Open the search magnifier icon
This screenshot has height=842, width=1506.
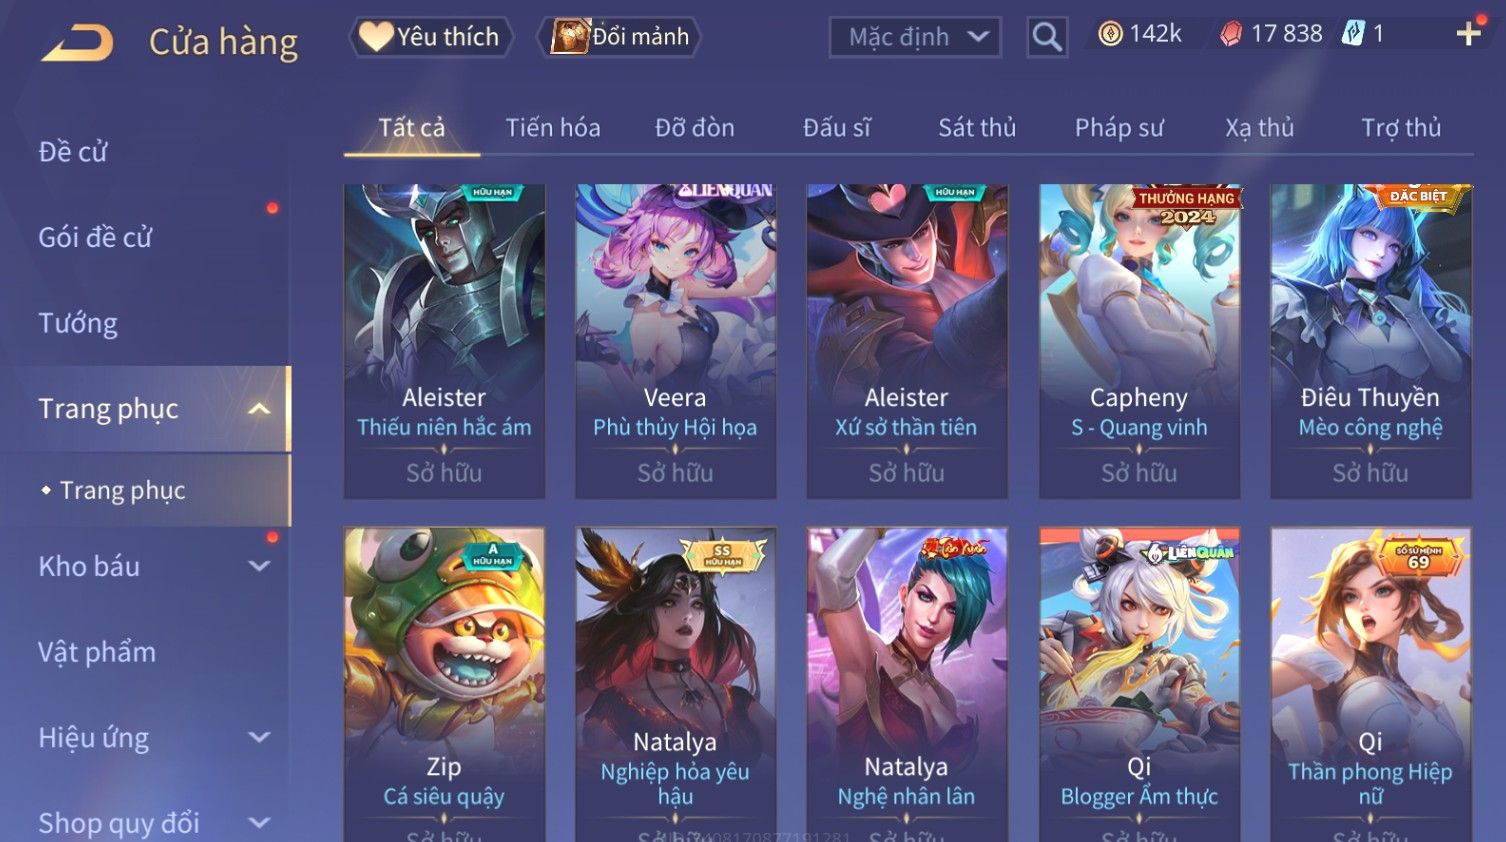tap(1047, 37)
